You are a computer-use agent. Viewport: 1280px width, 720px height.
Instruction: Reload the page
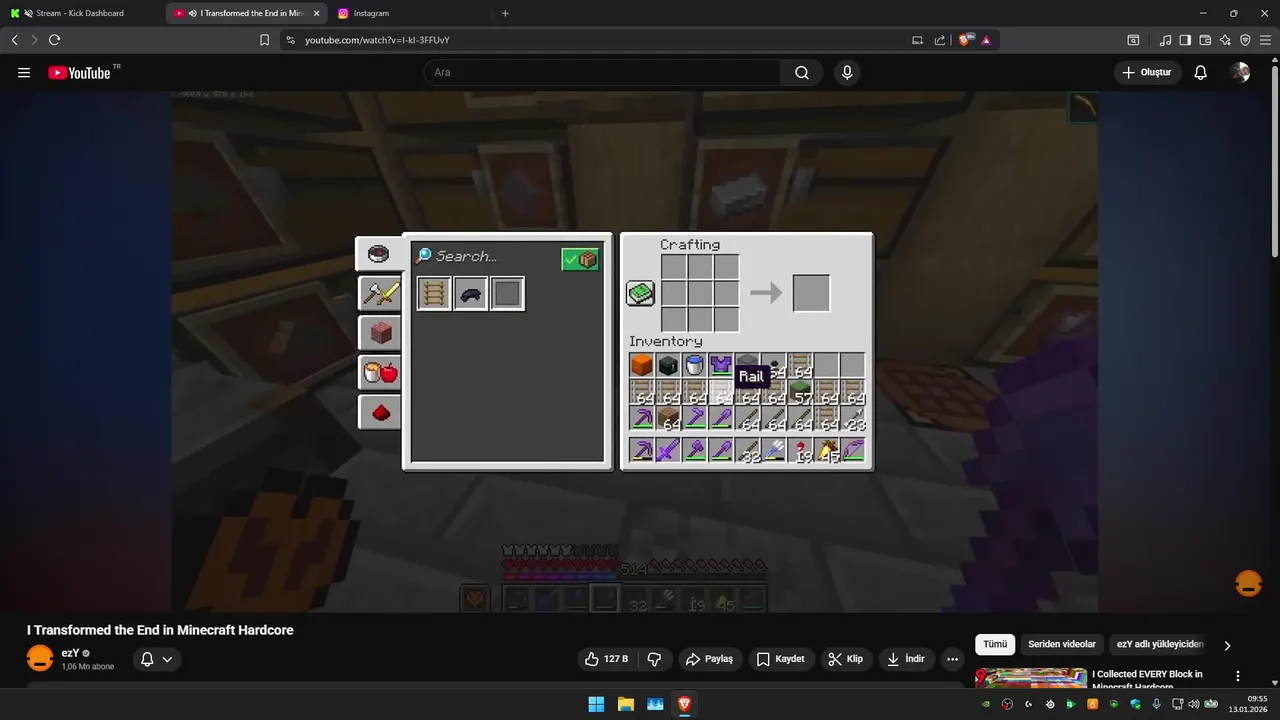tap(54, 40)
